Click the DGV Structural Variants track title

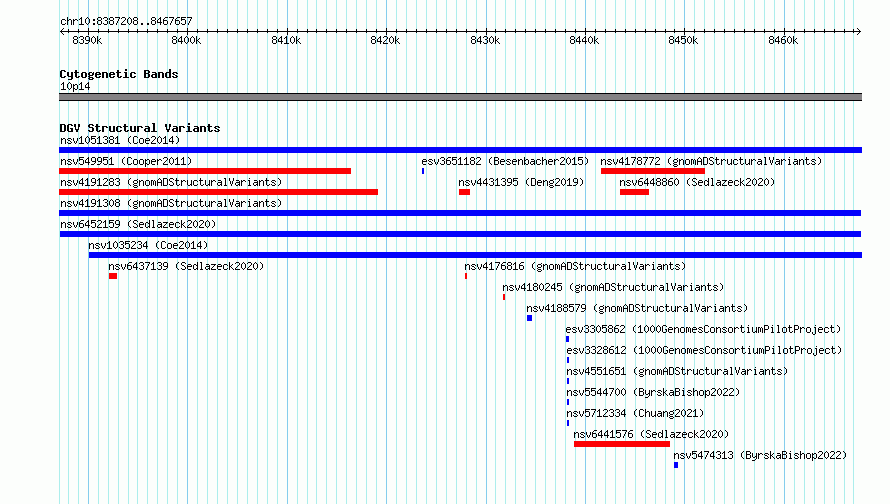[x=140, y=128]
